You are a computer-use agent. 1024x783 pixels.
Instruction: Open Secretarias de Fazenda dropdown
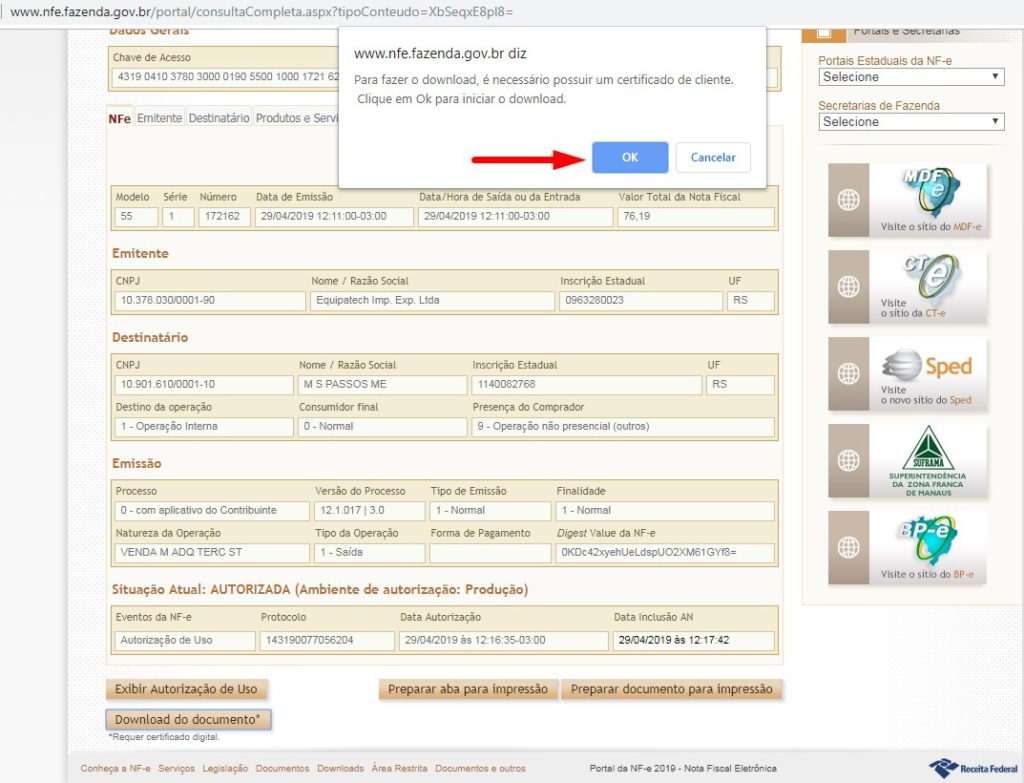(910, 122)
